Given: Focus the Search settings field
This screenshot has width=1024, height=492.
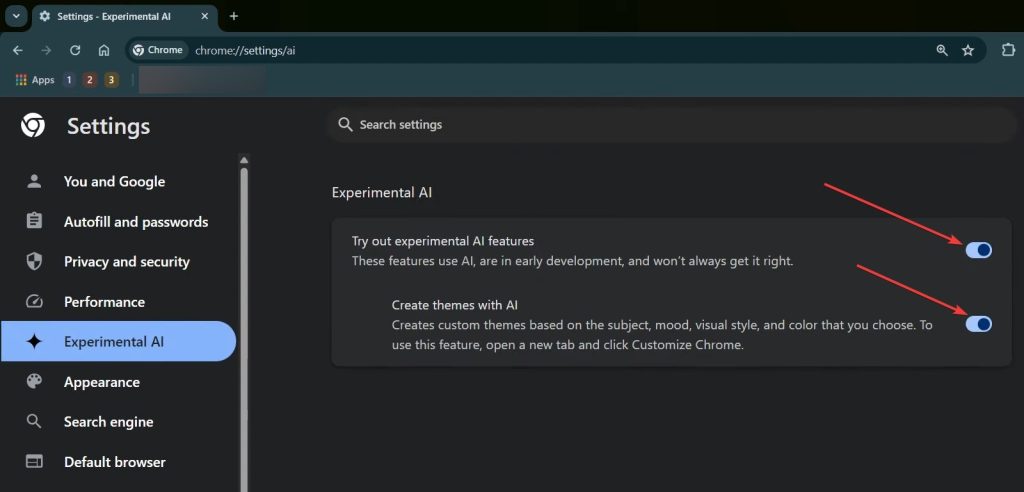Looking at the screenshot, I should pos(671,125).
